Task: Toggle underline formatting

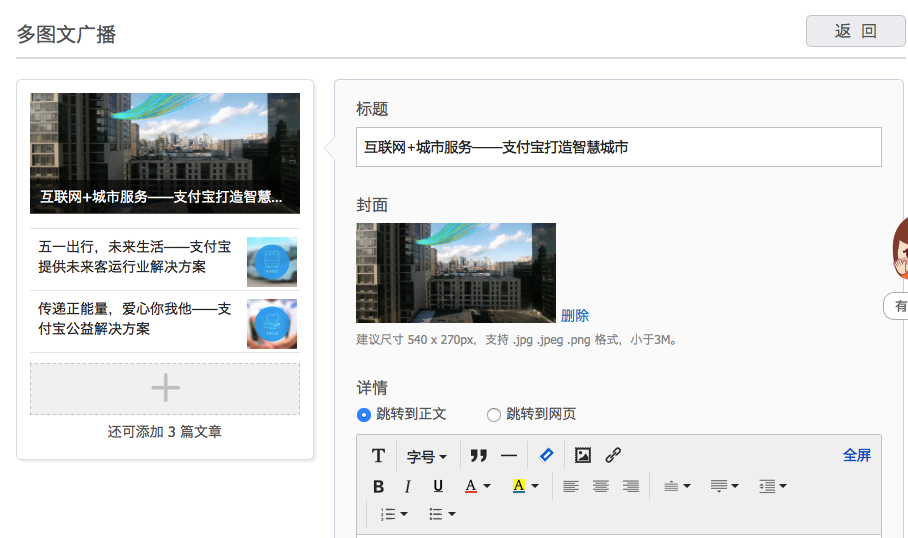Action: point(438,486)
